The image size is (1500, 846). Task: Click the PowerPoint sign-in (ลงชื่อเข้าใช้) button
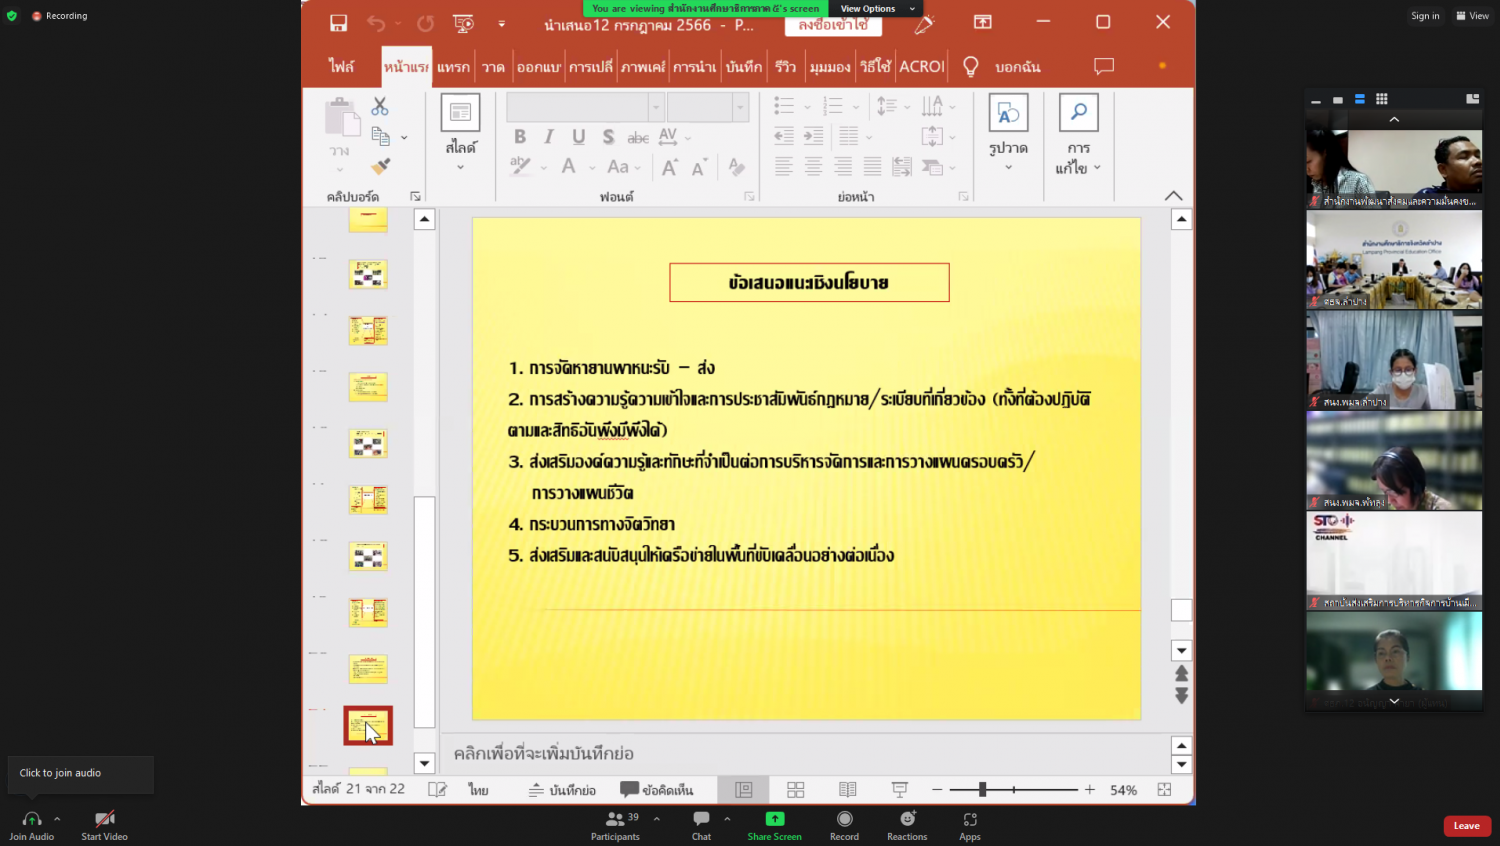833,24
